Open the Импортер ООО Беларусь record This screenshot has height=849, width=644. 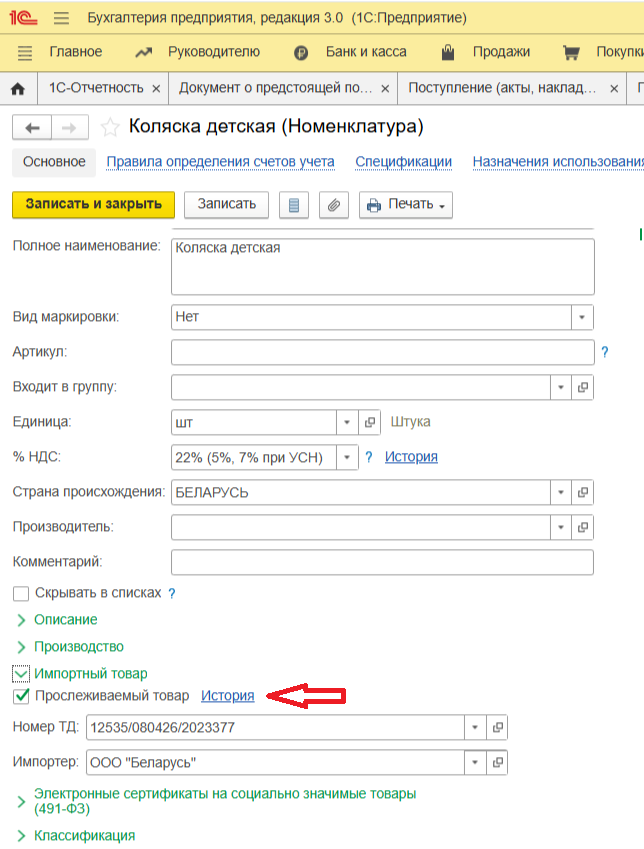pos(497,762)
